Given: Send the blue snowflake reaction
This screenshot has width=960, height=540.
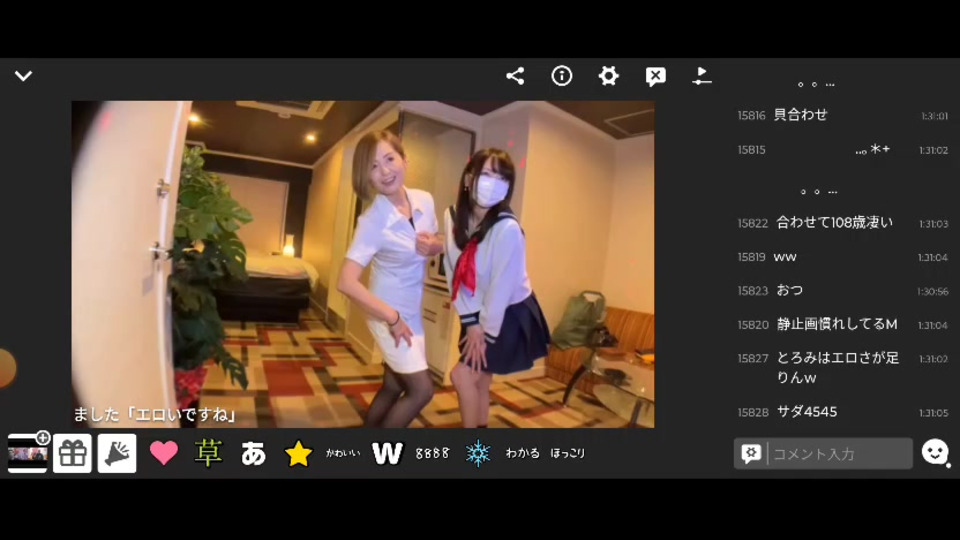Looking at the screenshot, I should (478, 454).
